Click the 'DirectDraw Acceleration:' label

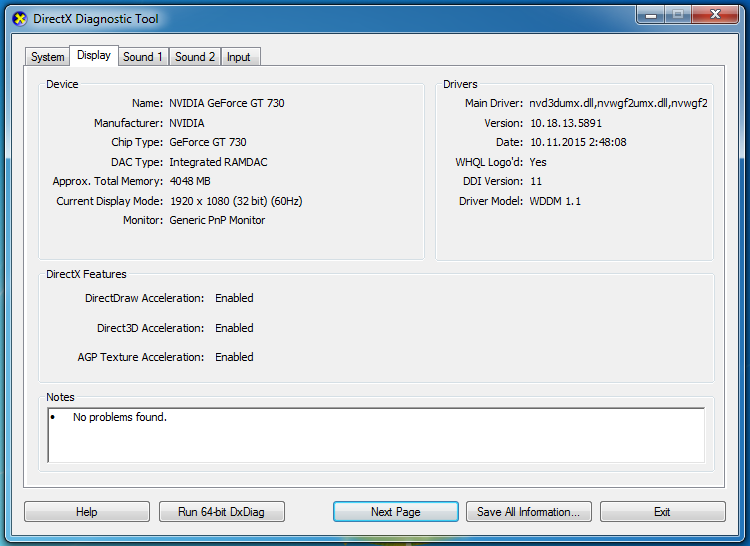(144, 298)
